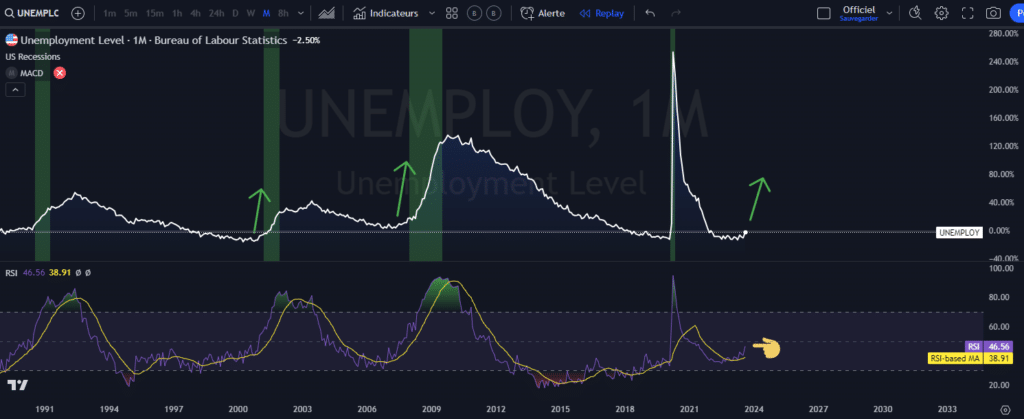Open chart settings gear icon

pyautogui.click(x=941, y=14)
